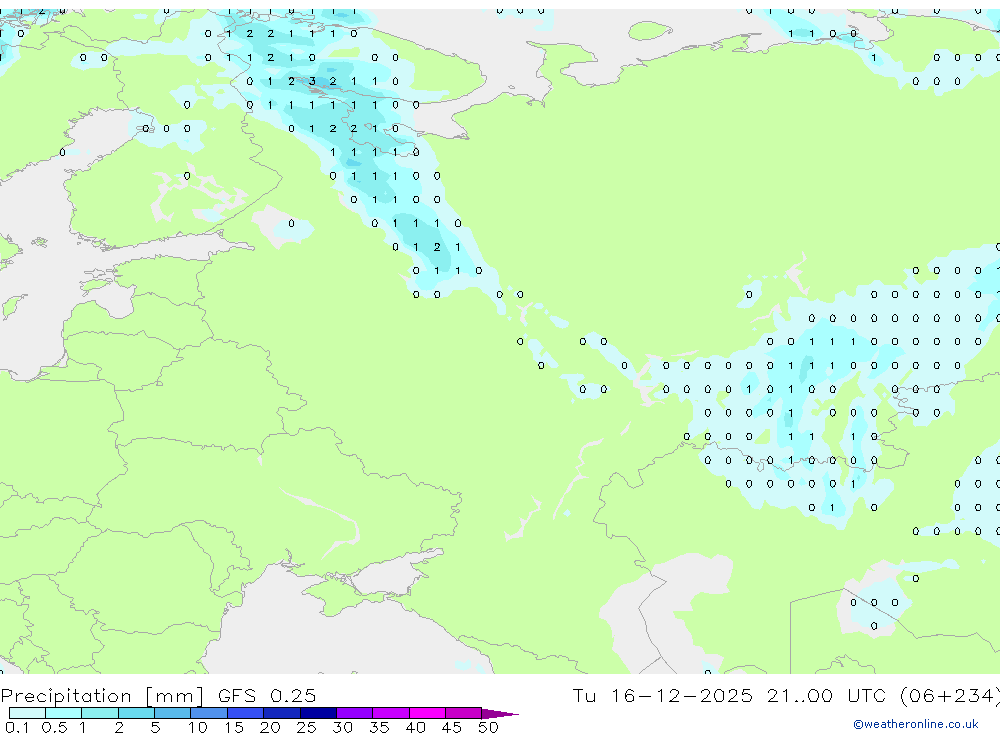Select the 40–45 mm bright magenta legend swatch
This screenshot has width=1000, height=733.
(x=427, y=713)
